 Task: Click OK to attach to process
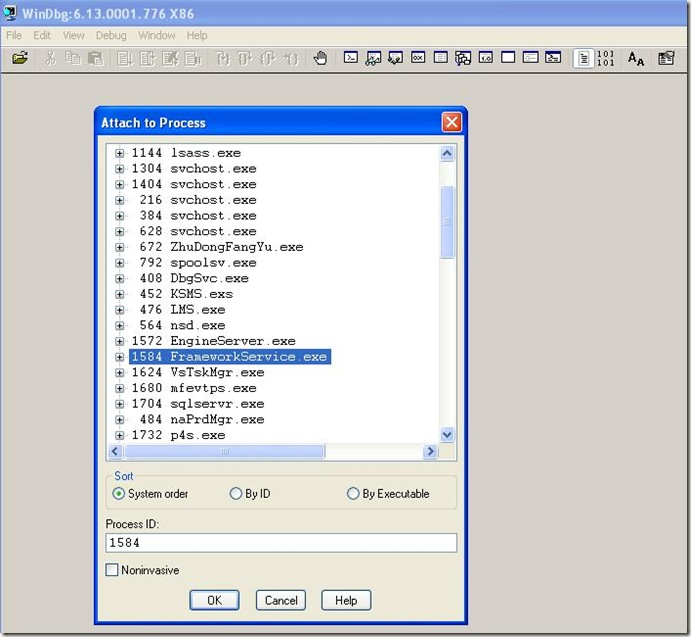click(215, 600)
